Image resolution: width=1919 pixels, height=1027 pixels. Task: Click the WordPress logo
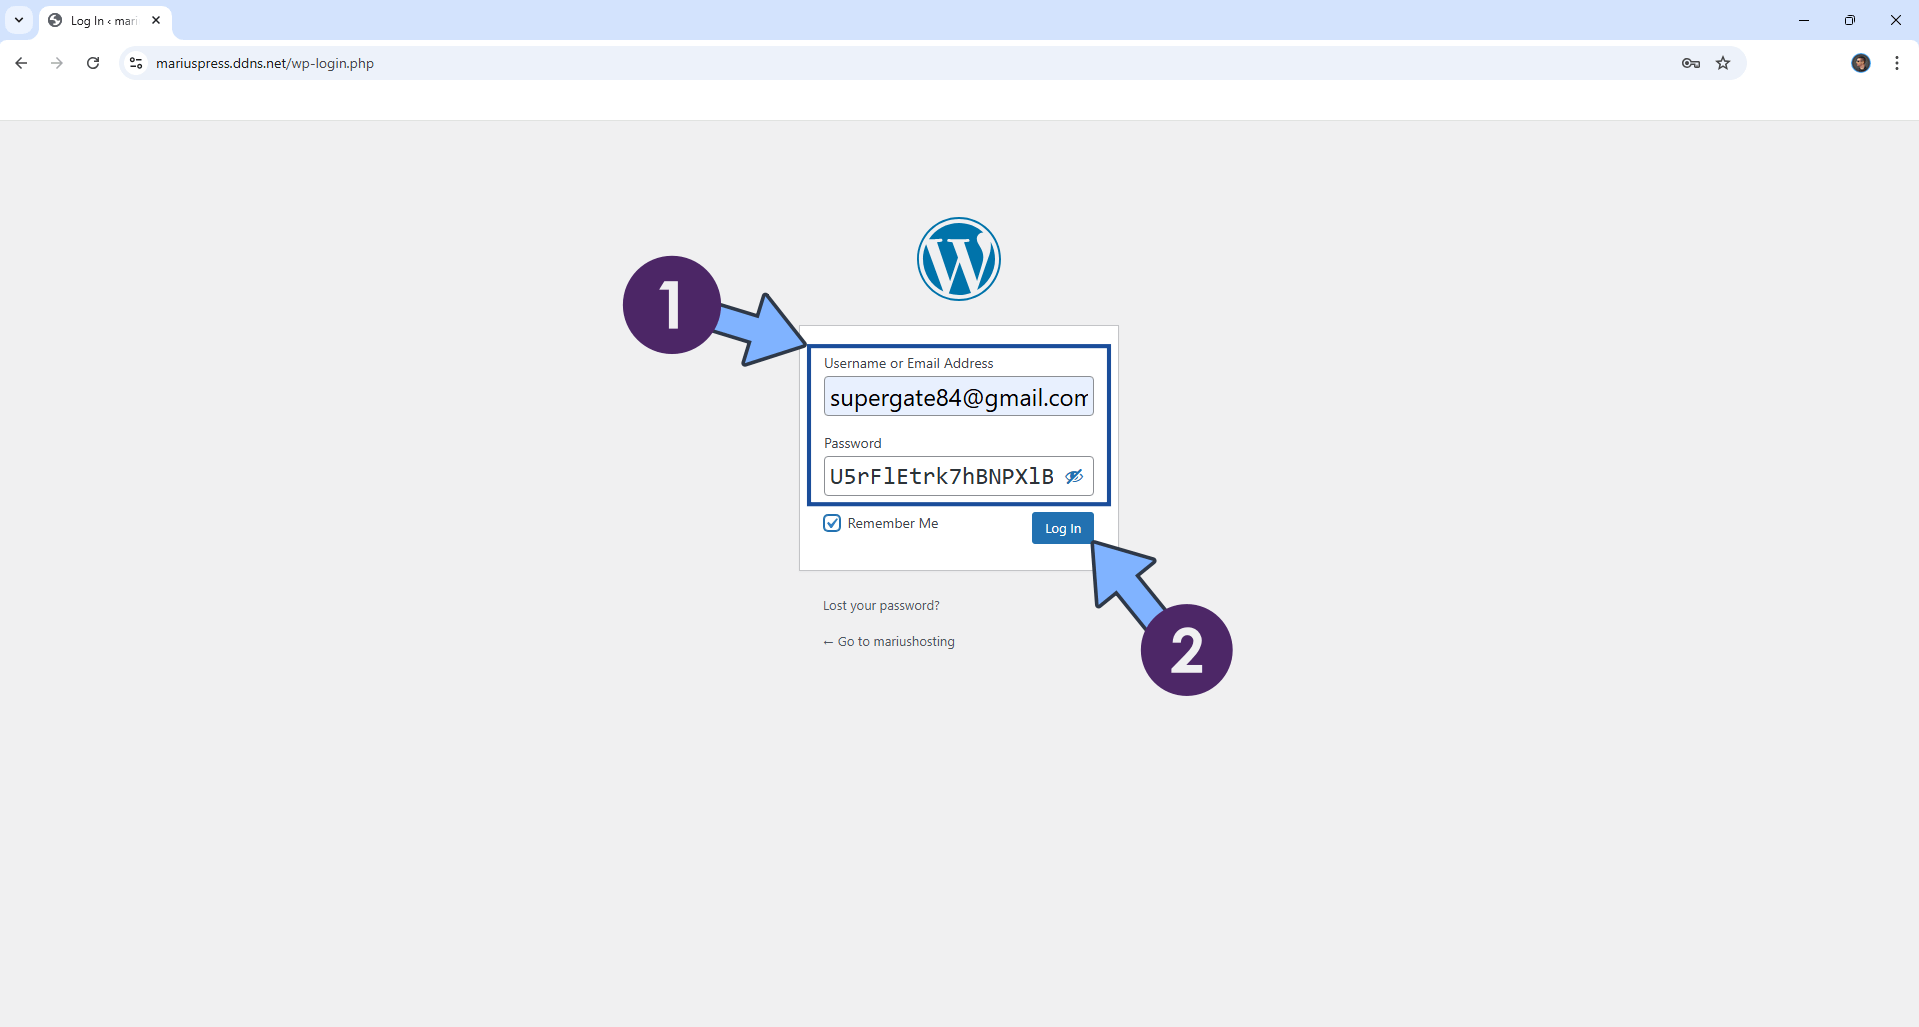(958, 259)
